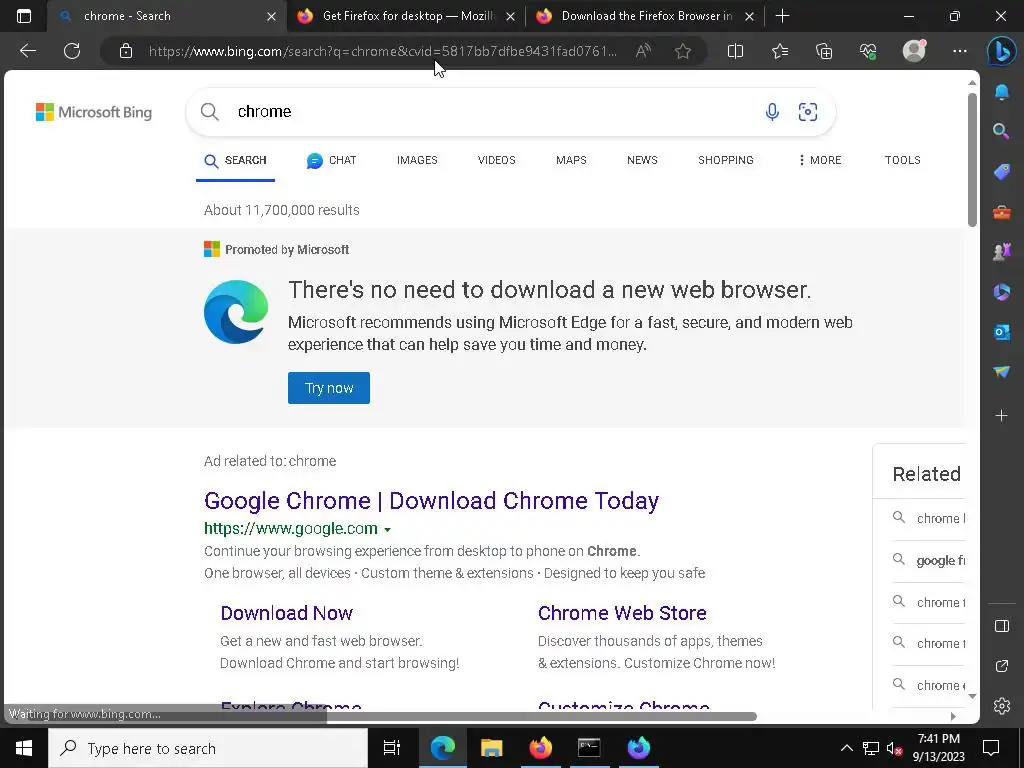
Task: Open the Read aloud icon in address bar
Action: coord(643,51)
